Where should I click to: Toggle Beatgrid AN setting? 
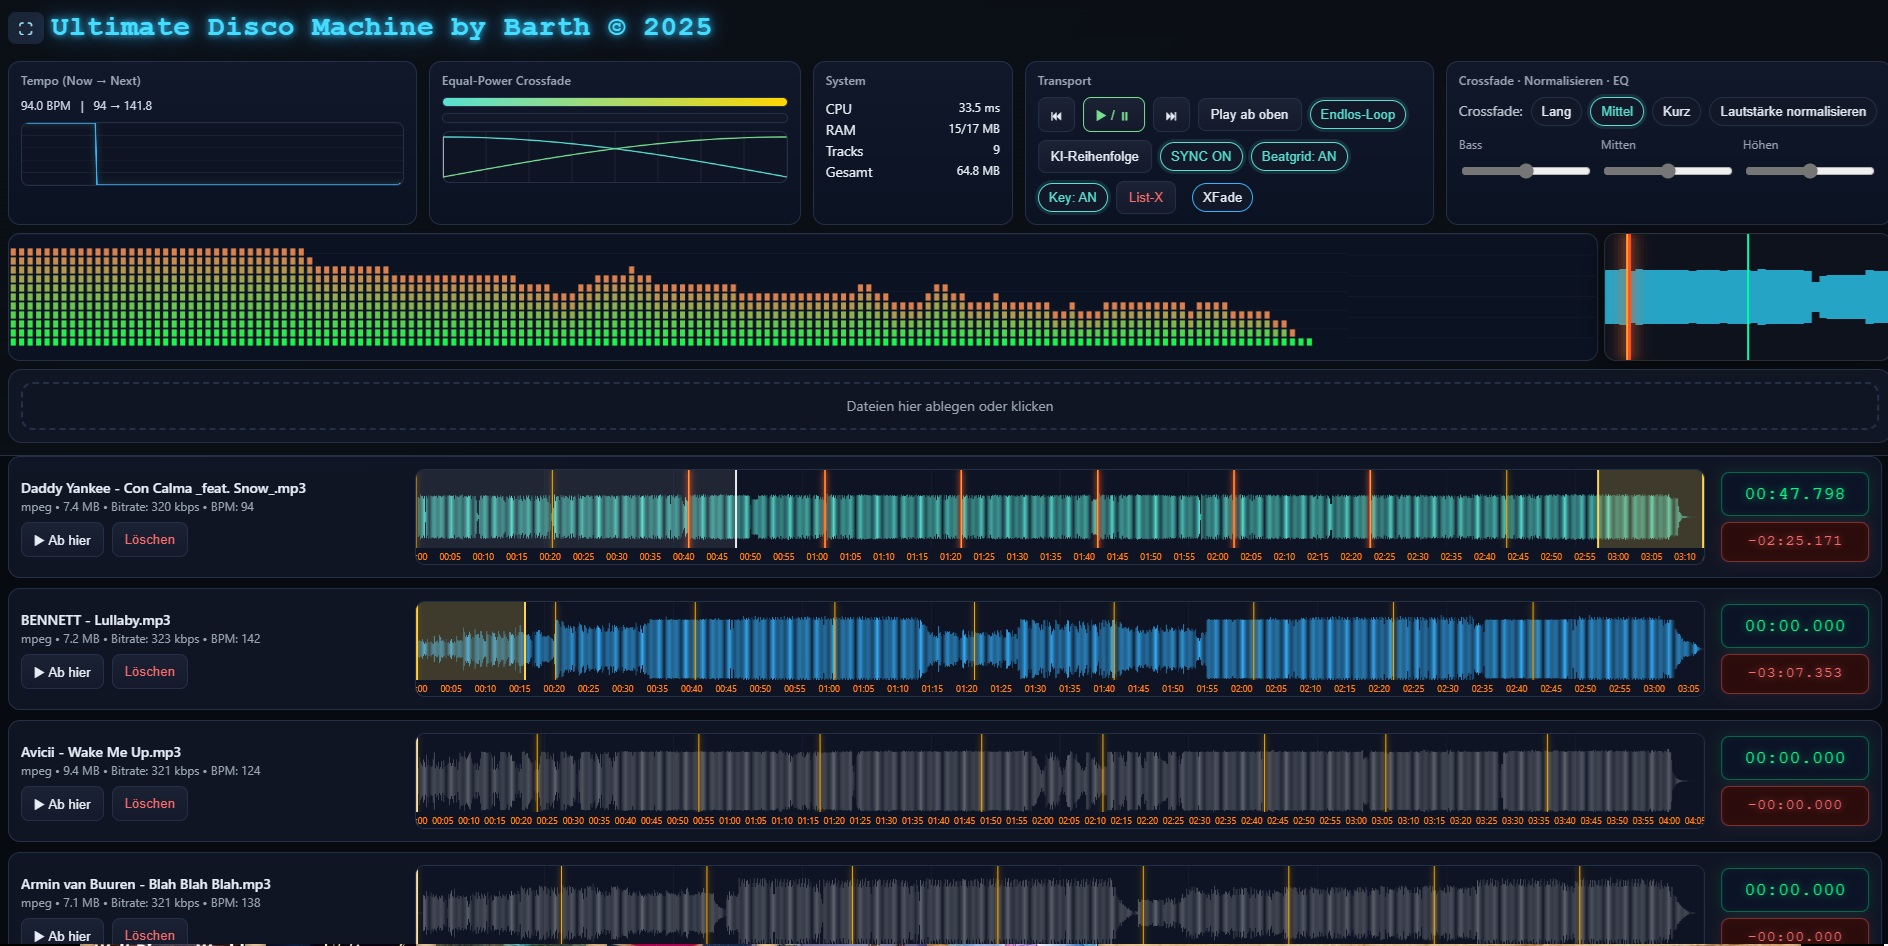(1298, 157)
